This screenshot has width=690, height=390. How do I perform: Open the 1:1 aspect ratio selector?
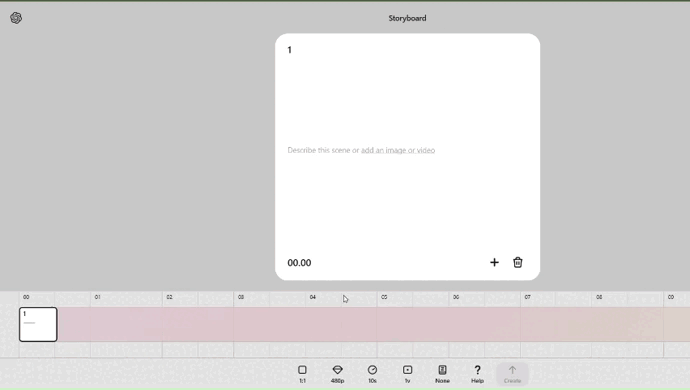coord(302,374)
